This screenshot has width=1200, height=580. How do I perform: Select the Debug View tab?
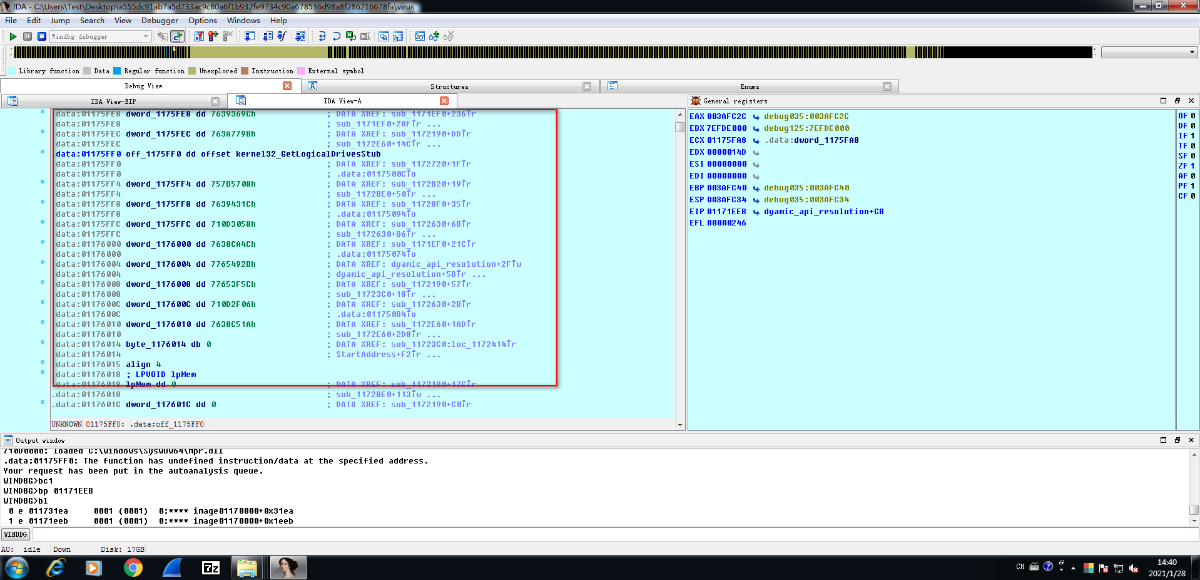[149, 87]
